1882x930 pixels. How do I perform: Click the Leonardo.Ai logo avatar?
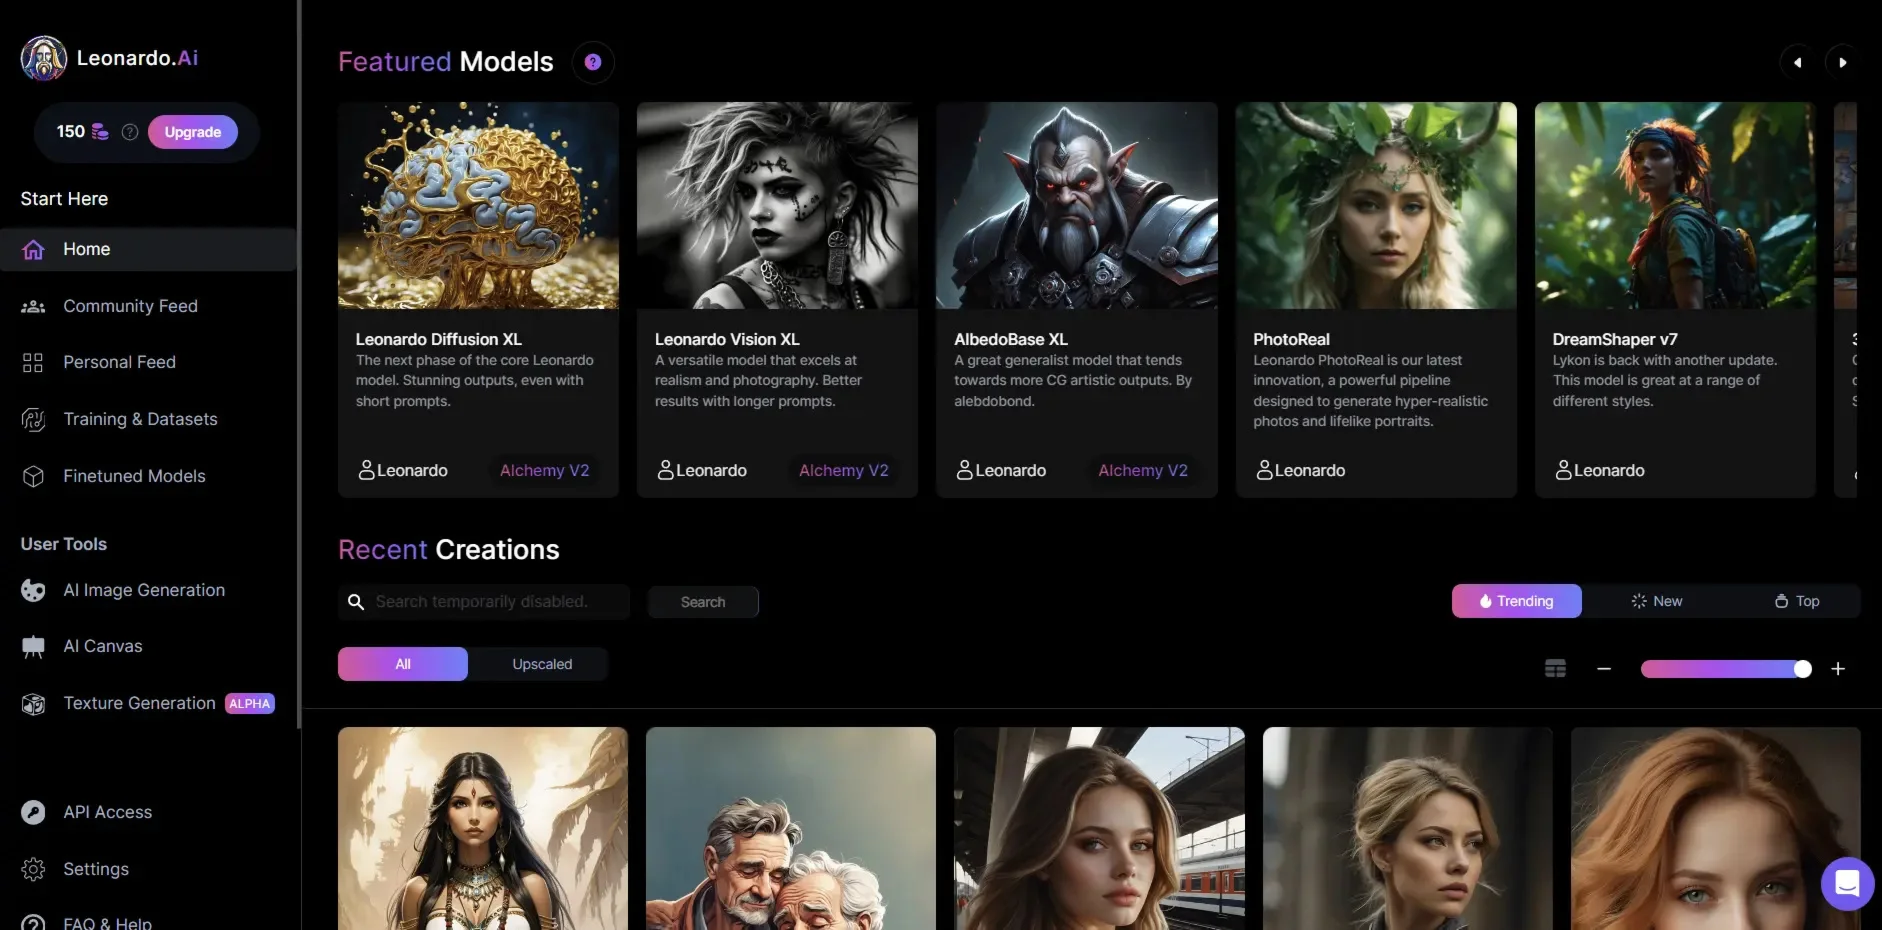(44, 58)
